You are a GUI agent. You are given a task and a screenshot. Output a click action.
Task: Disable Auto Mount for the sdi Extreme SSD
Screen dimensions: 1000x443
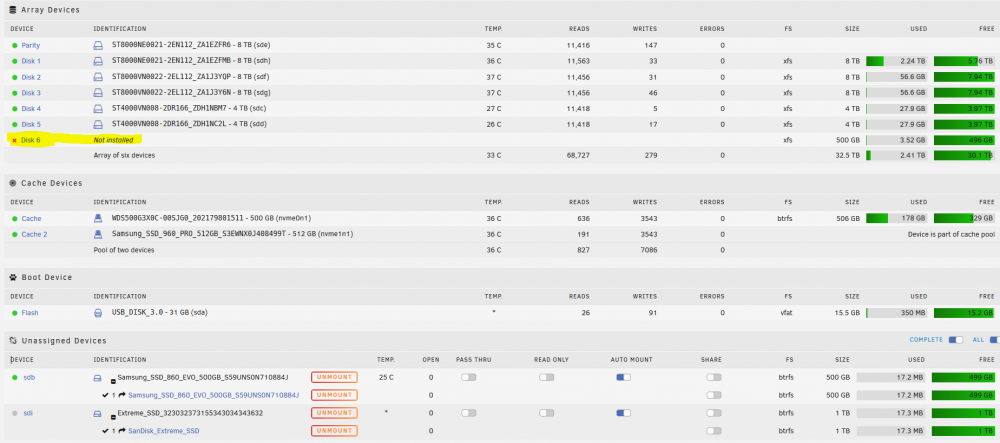coord(624,413)
